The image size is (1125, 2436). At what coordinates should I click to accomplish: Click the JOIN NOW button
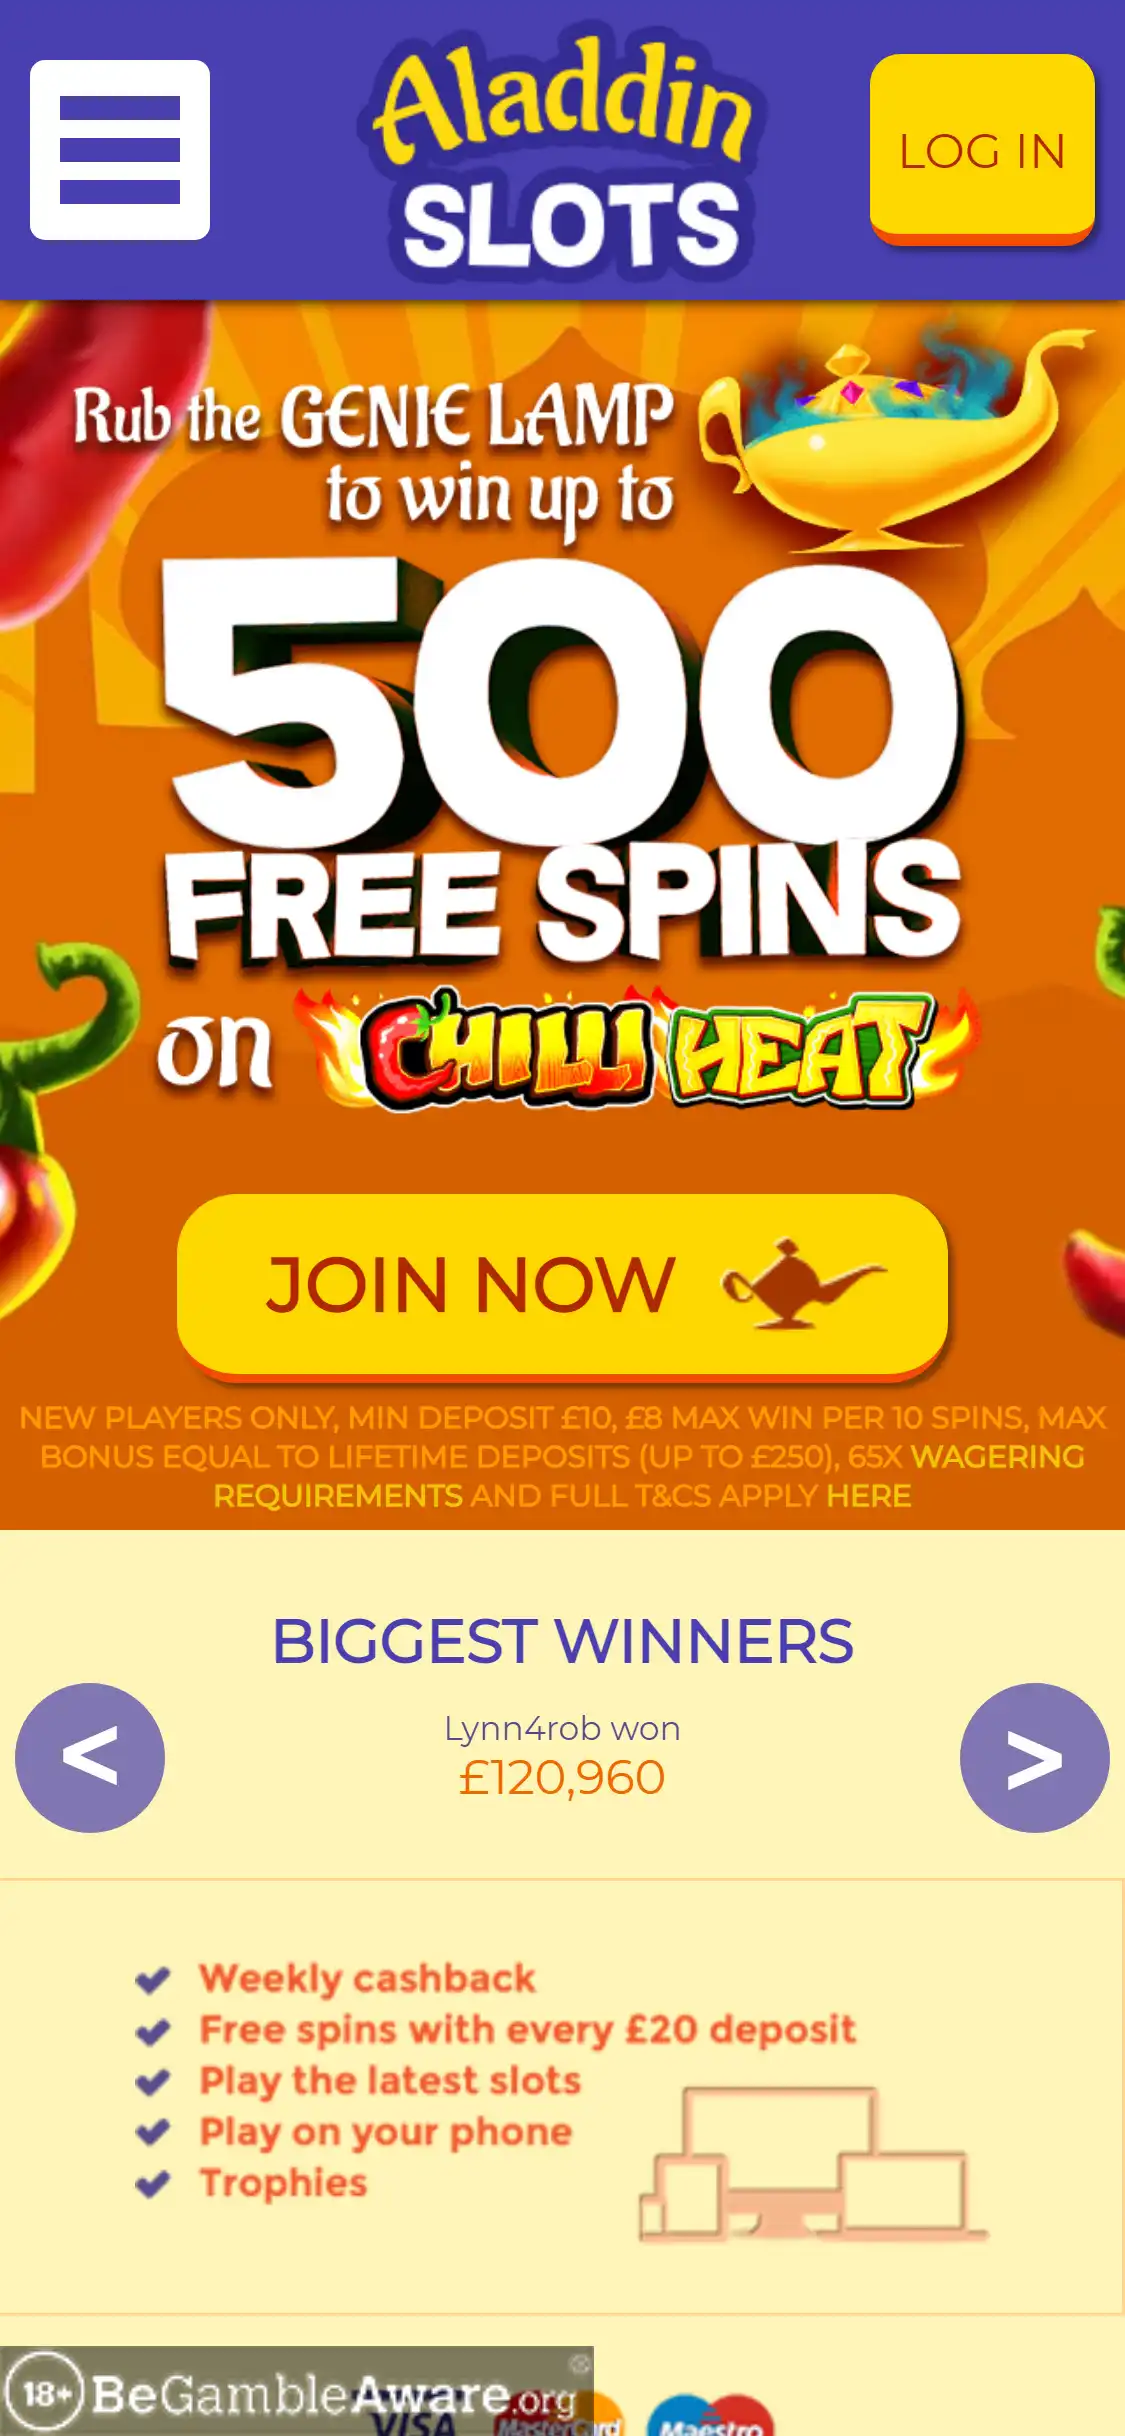click(562, 1285)
